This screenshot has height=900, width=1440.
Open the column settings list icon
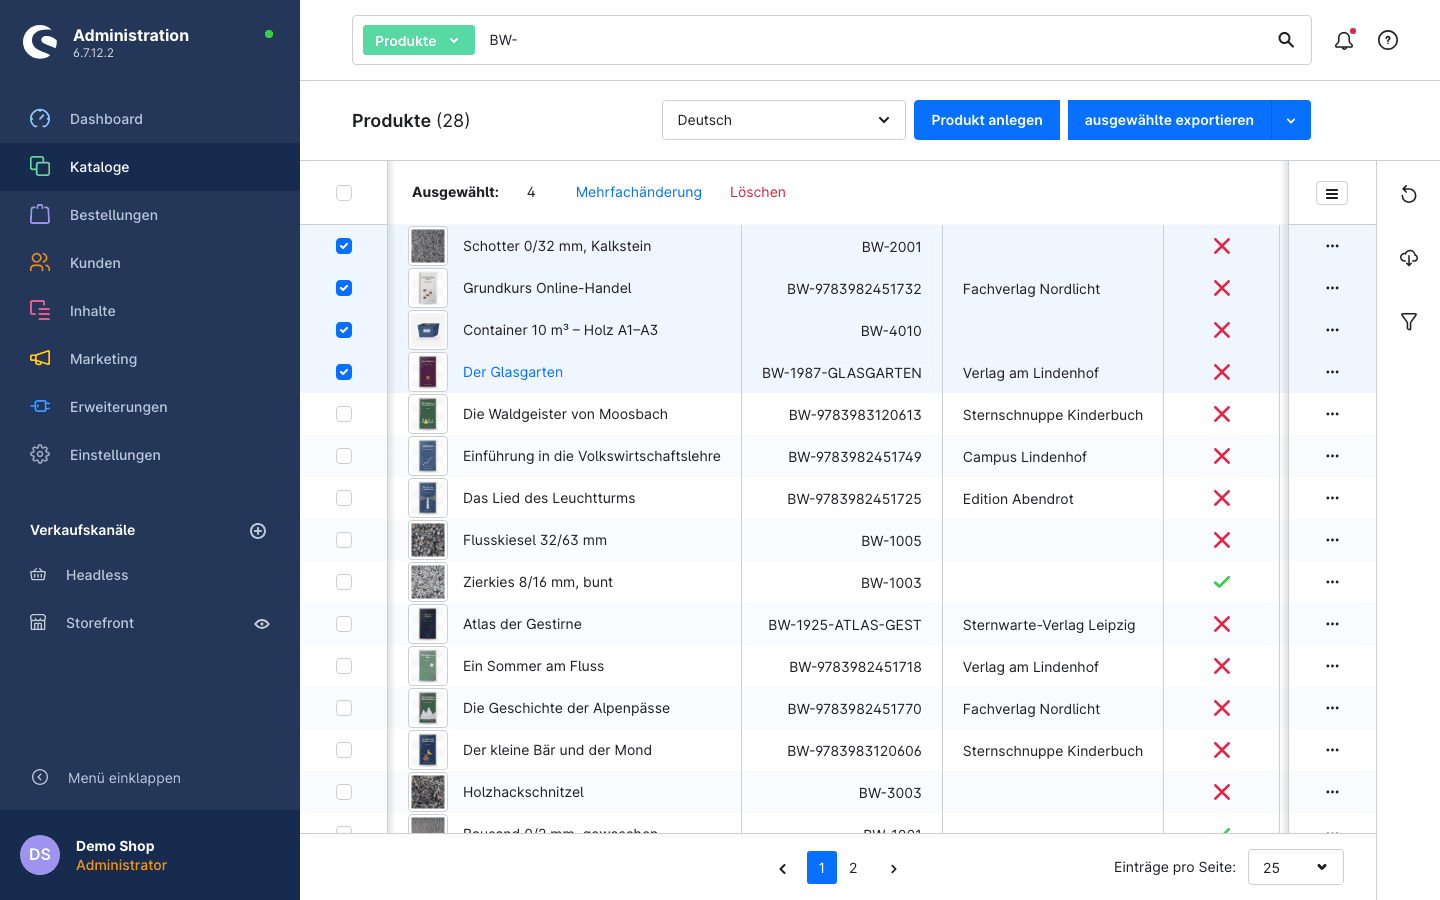(1332, 193)
